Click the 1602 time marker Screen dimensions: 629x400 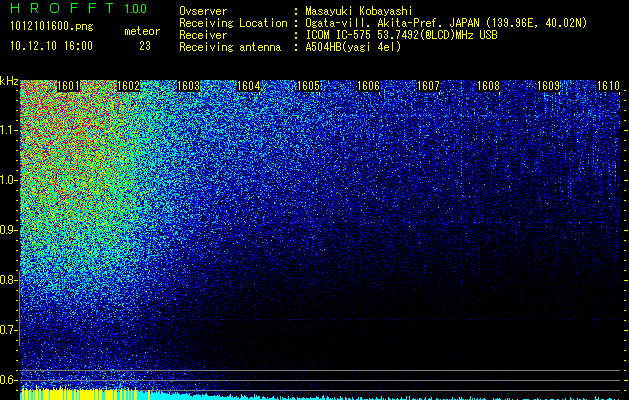point(128,86)
